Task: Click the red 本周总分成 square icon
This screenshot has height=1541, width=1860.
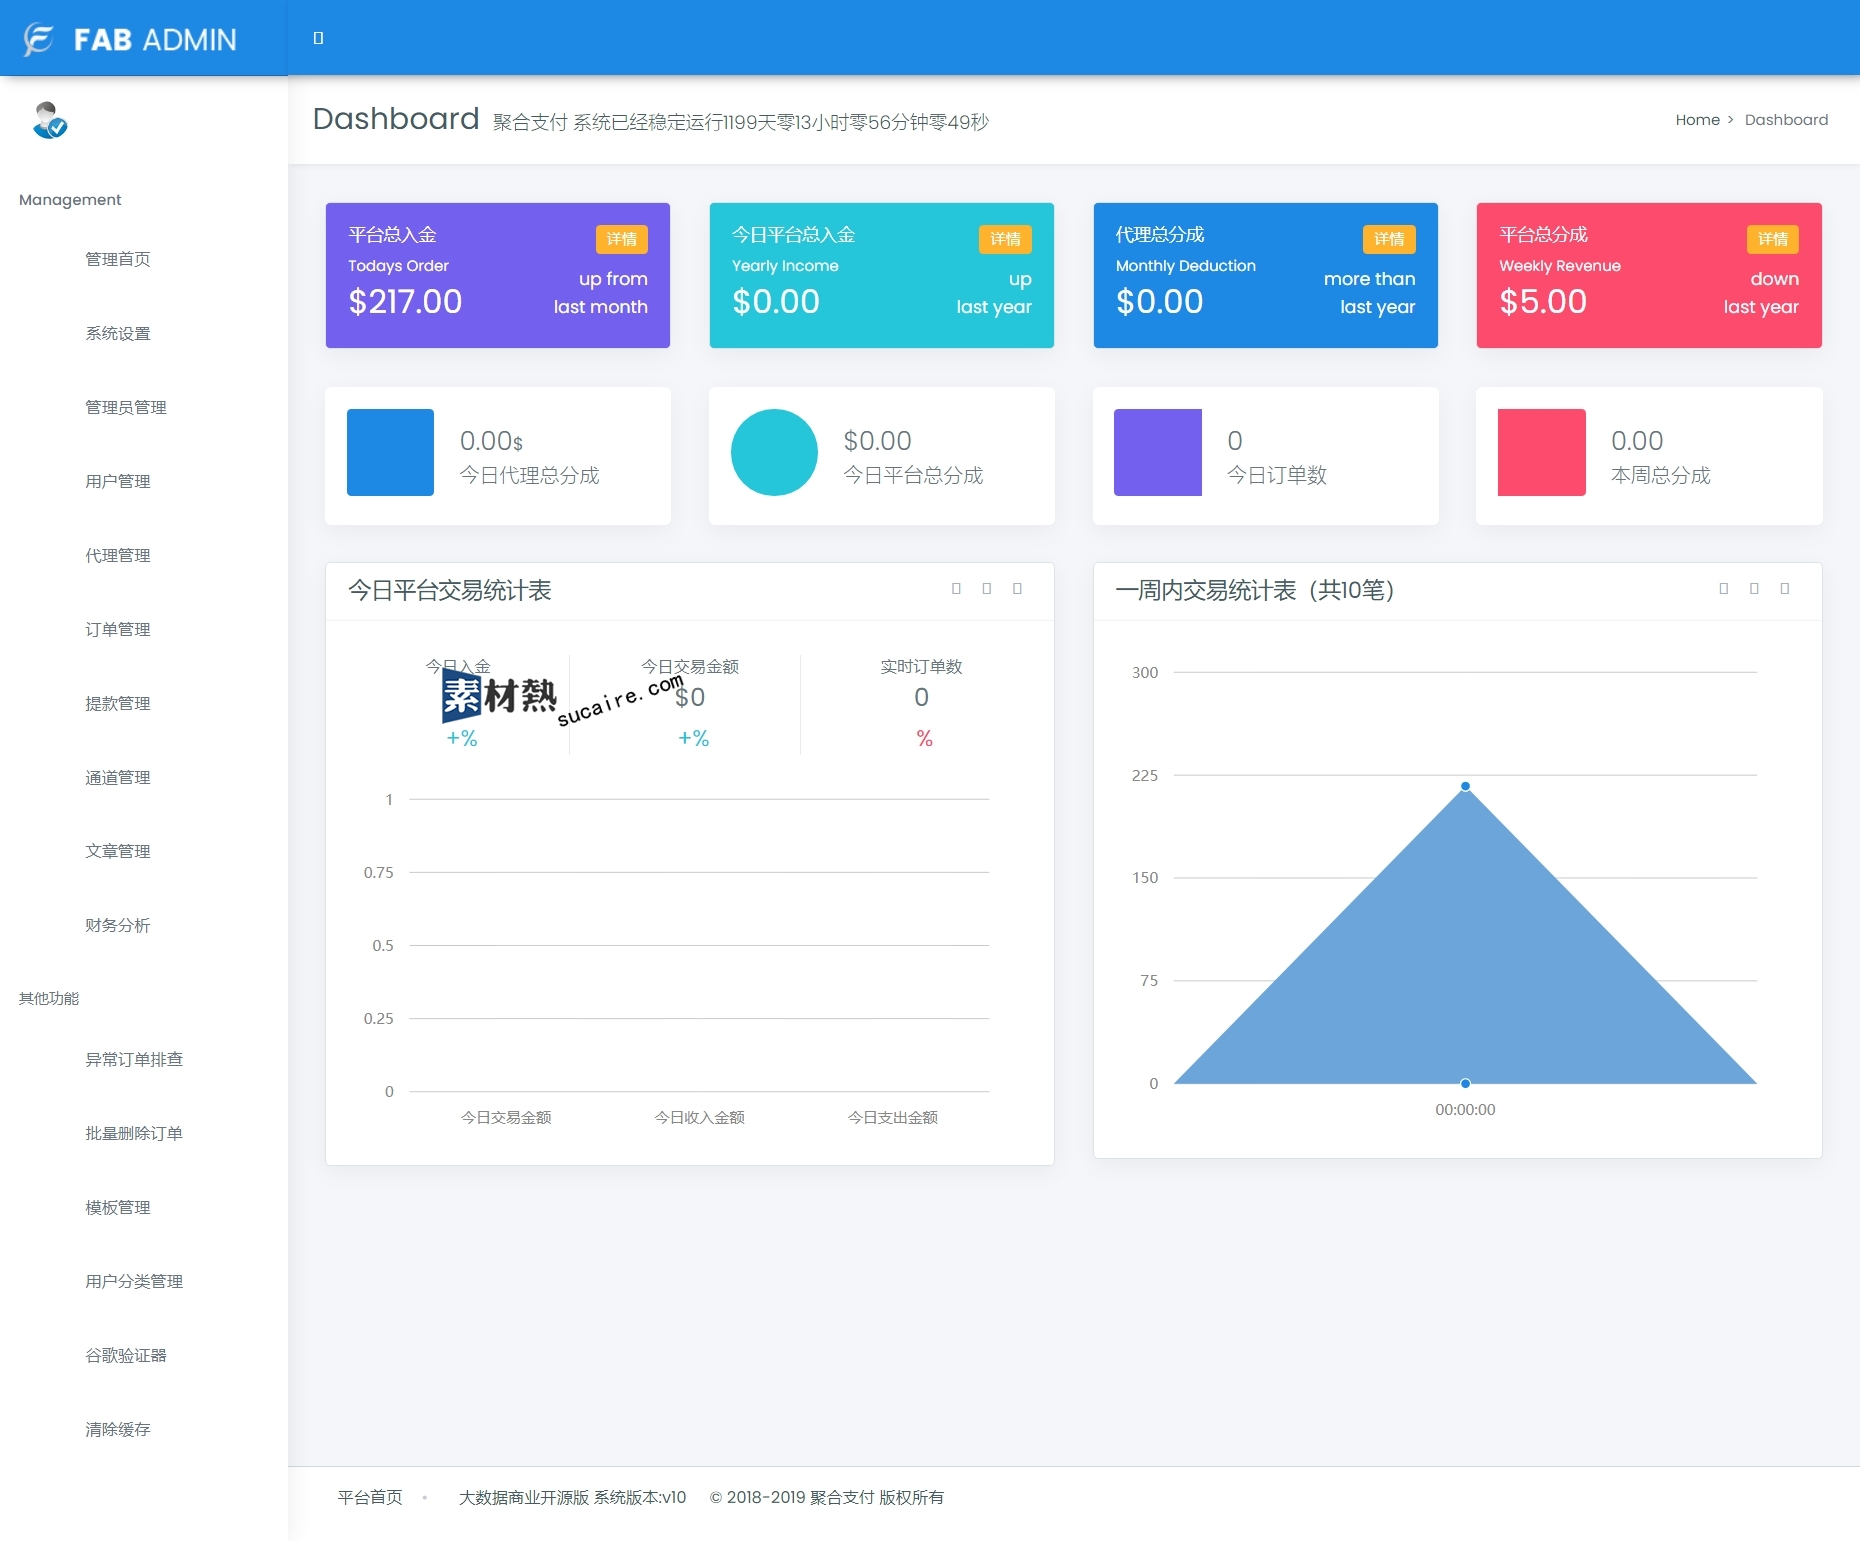Action: tap(1541, 452)
